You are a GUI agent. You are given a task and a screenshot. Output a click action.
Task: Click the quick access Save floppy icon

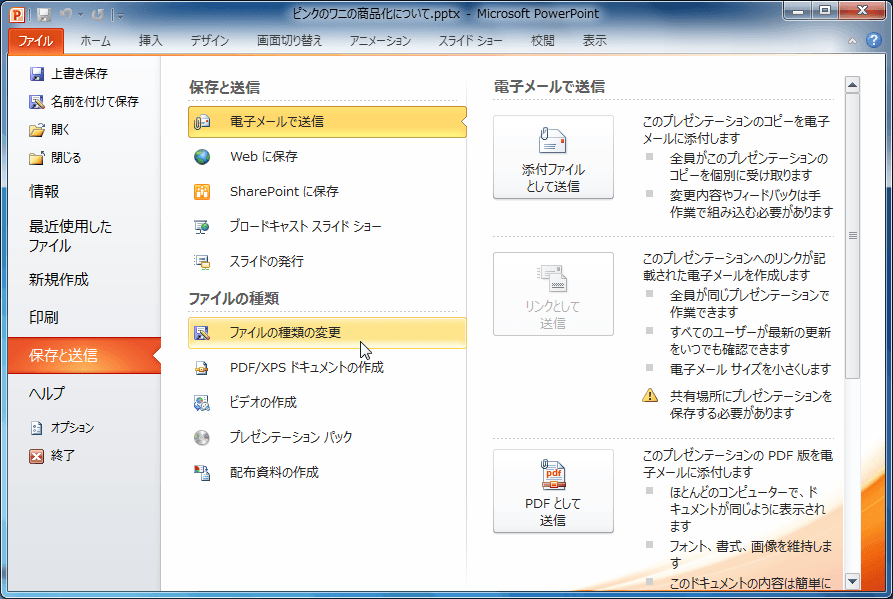point(44,14)
